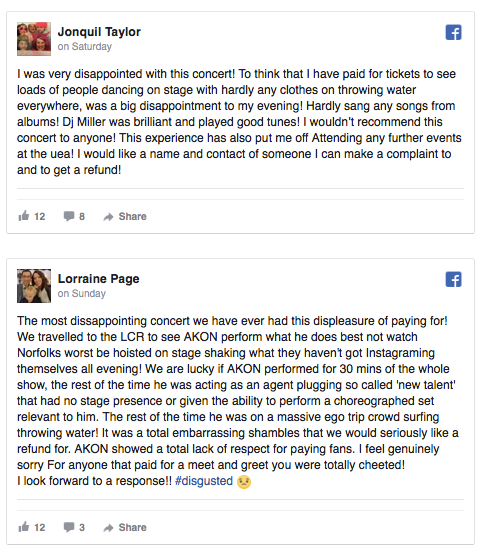484x559 pixels.
Task: Click Jonquil Taylor's profile picture thumbnail
Action: (x=34, y=39)
